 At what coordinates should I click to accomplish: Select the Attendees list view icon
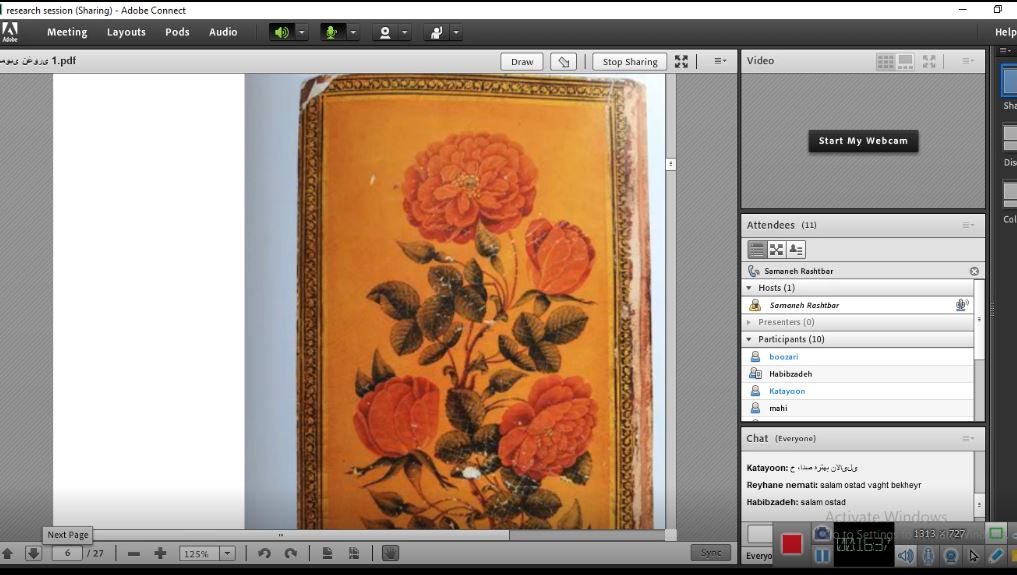pyautogui.click(x=756, y=250)
